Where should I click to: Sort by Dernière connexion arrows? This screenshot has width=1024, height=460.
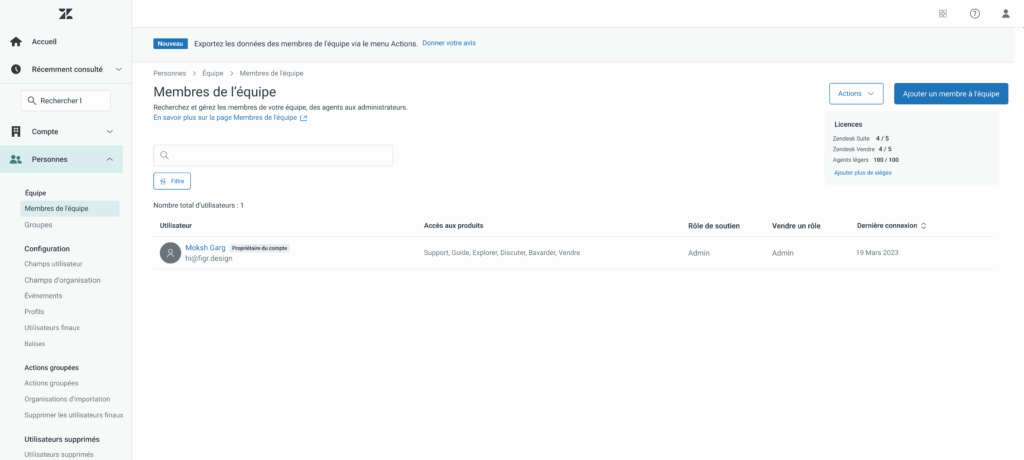click(x=923, y=225)
